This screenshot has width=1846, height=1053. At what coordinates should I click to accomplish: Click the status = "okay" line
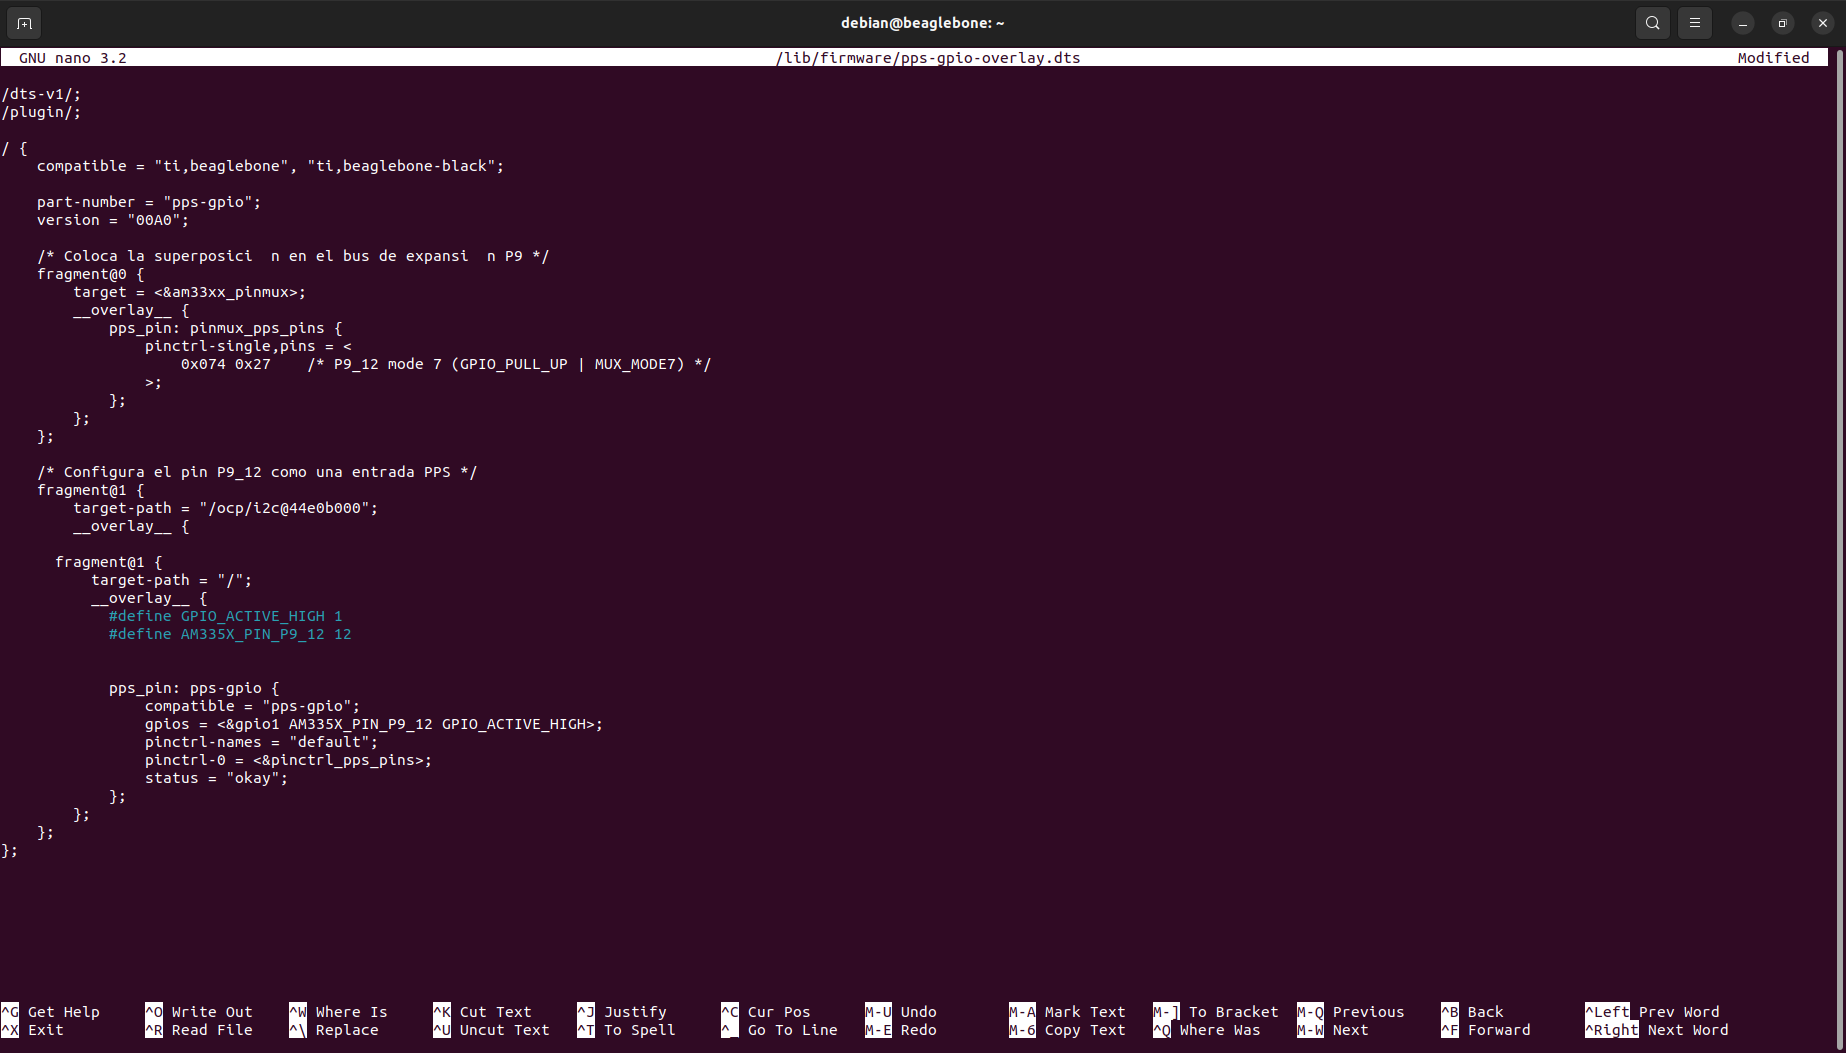tap(216, 778)
